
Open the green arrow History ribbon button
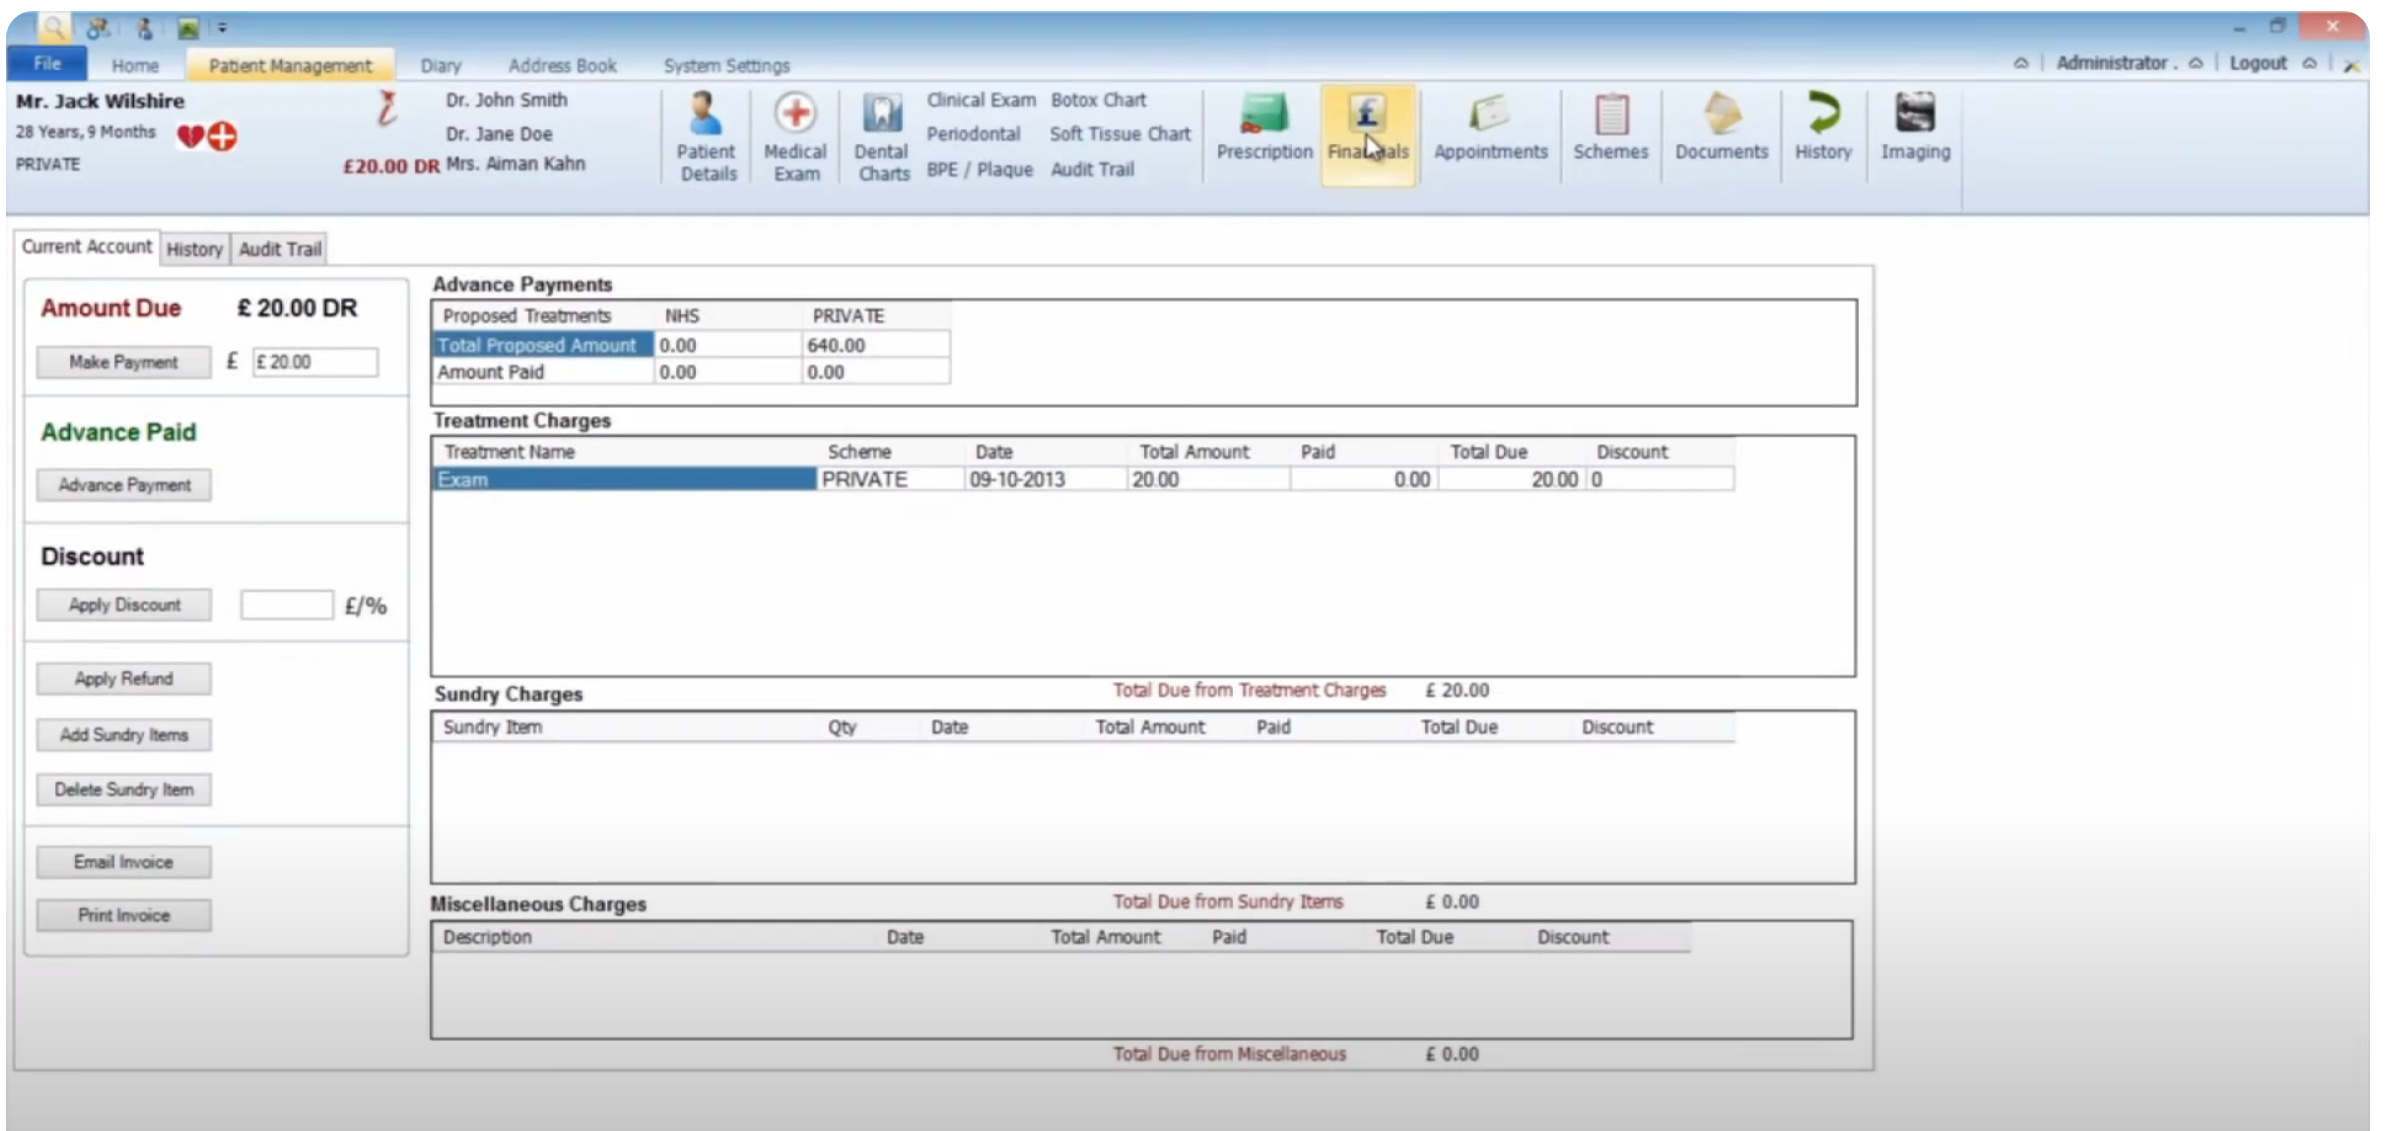pyautogui.click(x=1823, y=127)
